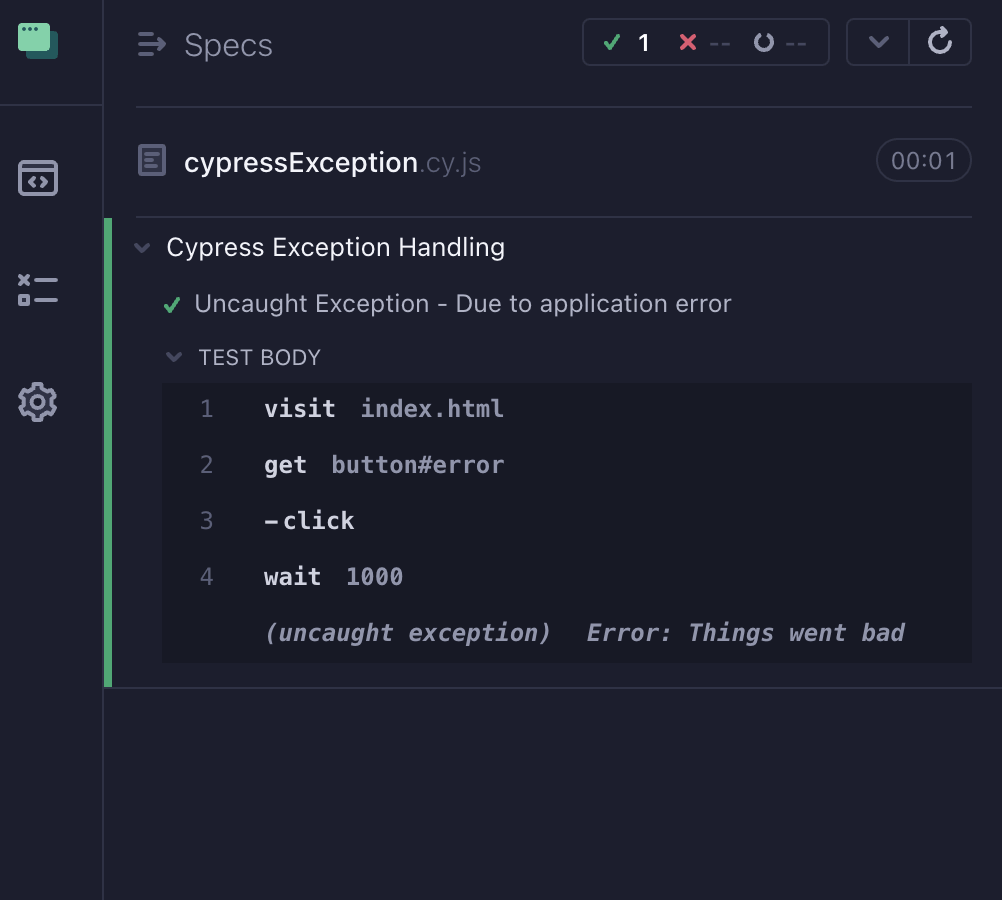Click the pending tests spinner indicator
Screen dimensions: 1002x900
(765, 43)
